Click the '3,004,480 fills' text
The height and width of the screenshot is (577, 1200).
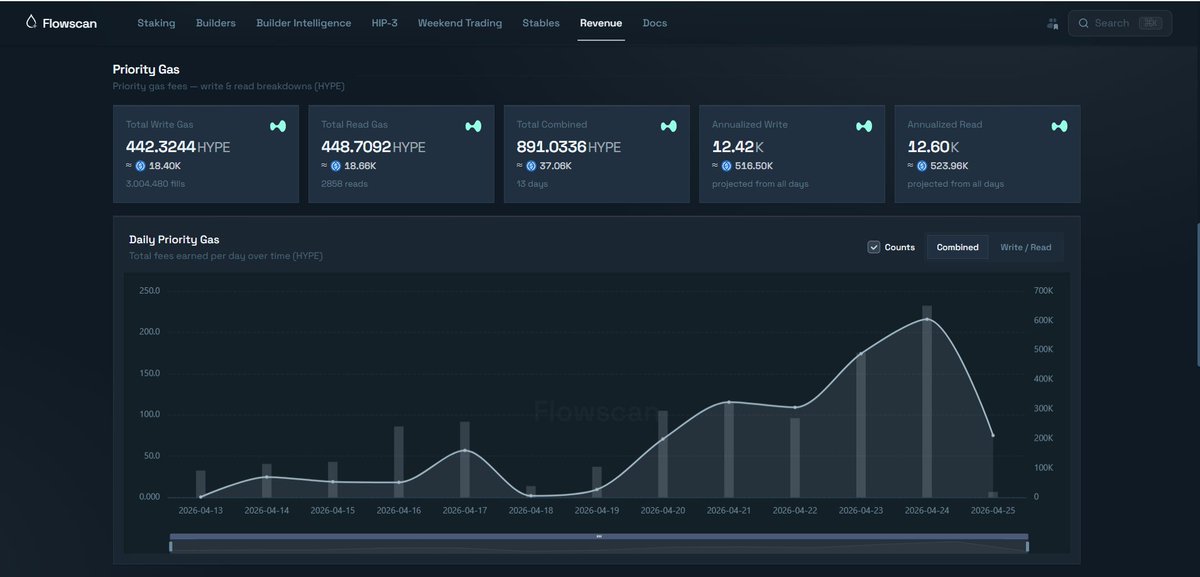(155, 184)
